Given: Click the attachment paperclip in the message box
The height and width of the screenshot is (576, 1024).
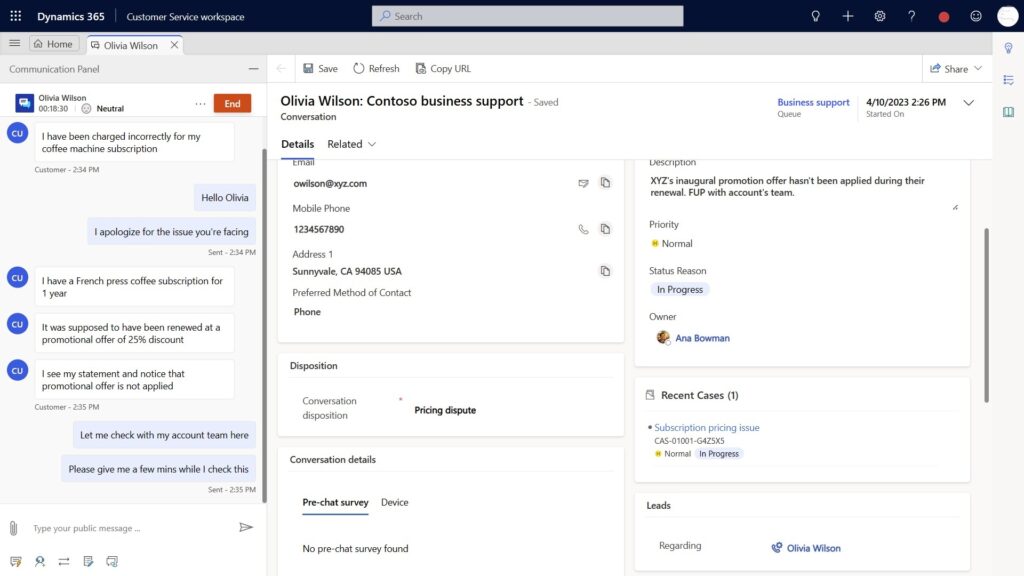Looking at the screenshot, I should click(12, 527).
